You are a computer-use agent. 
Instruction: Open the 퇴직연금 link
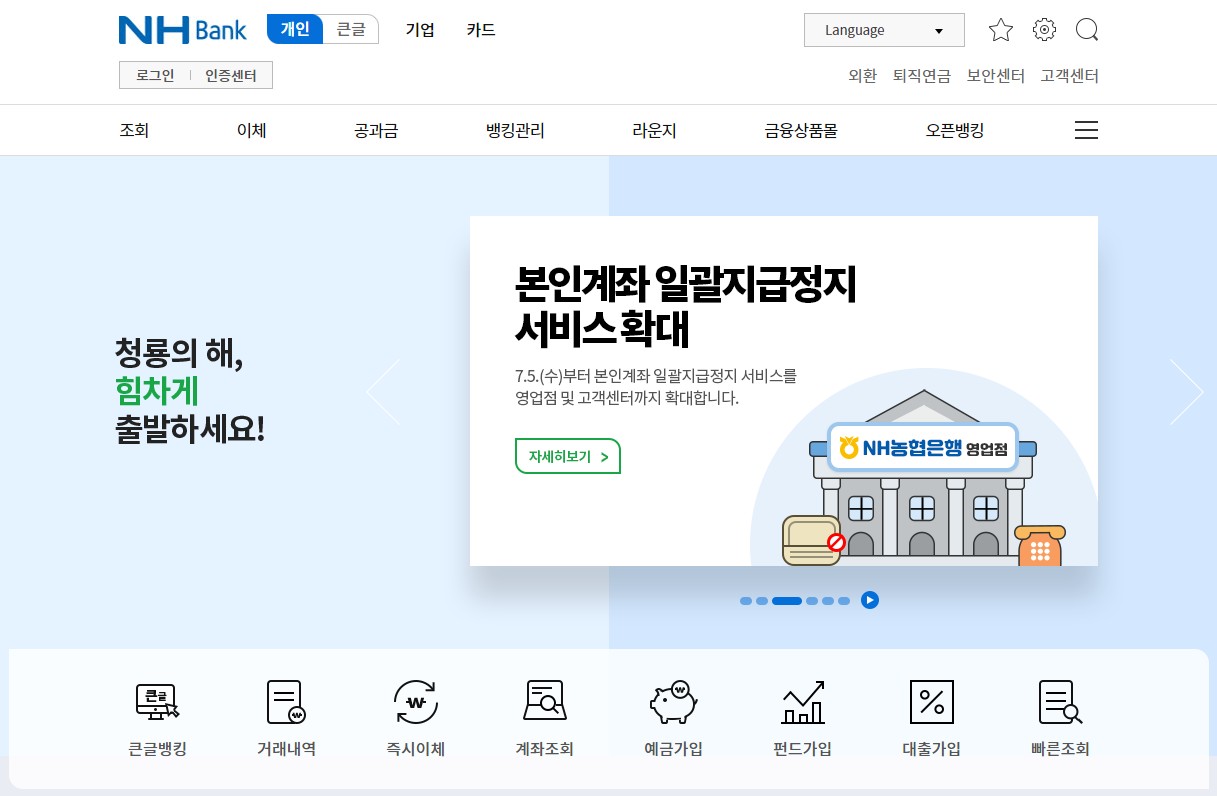tap(922, 76)
